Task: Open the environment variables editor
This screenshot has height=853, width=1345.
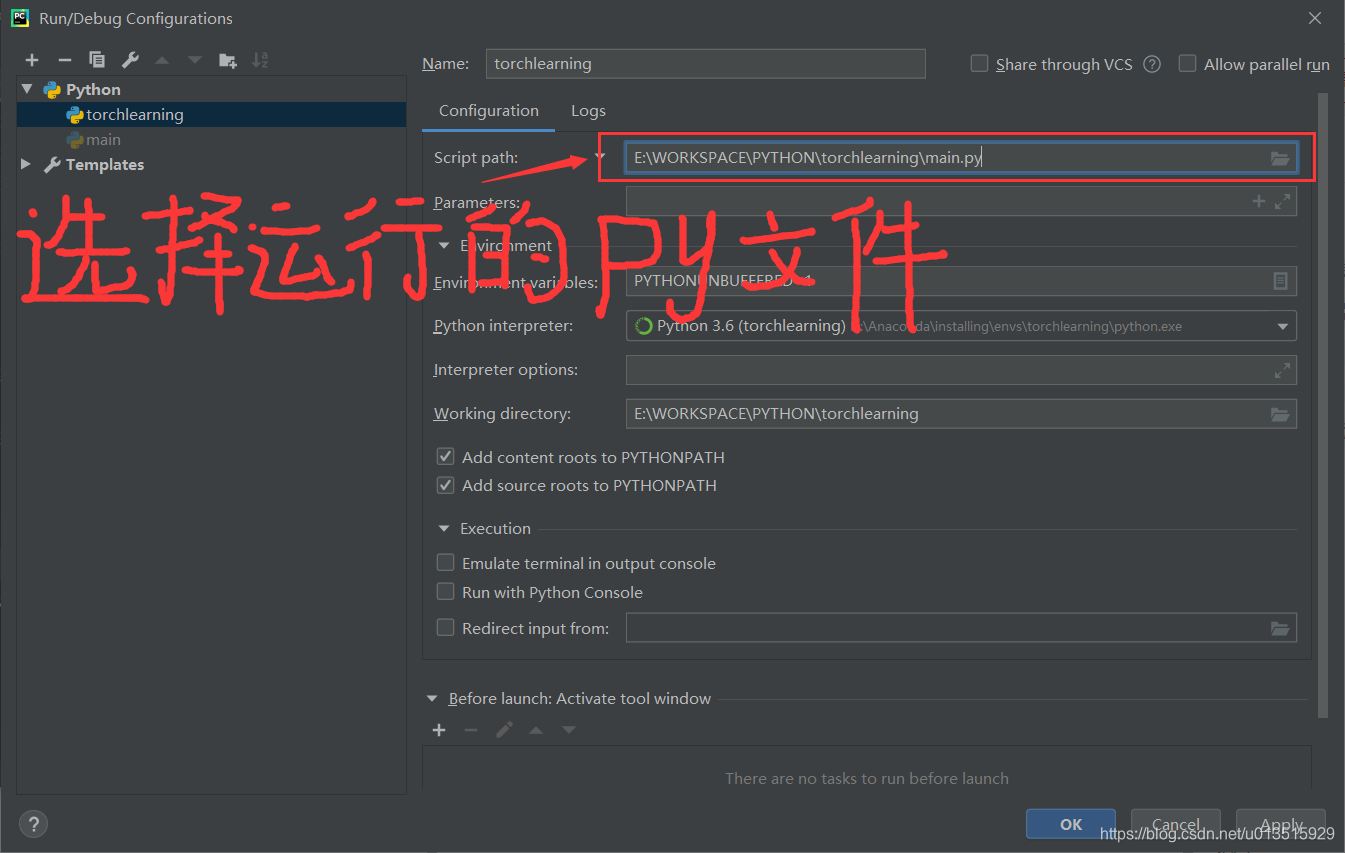Action: coord(1280,281)
